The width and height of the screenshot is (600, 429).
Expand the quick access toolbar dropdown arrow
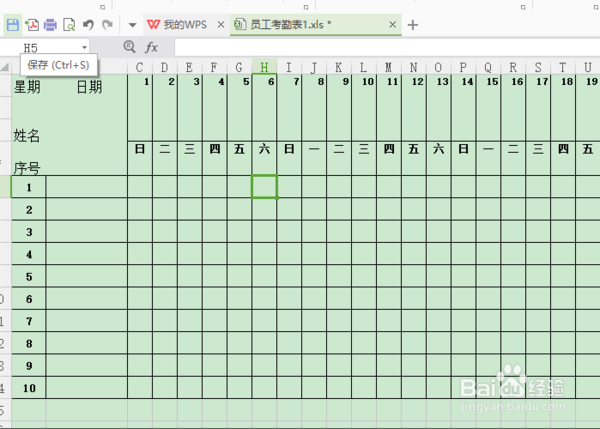(132, 25)
